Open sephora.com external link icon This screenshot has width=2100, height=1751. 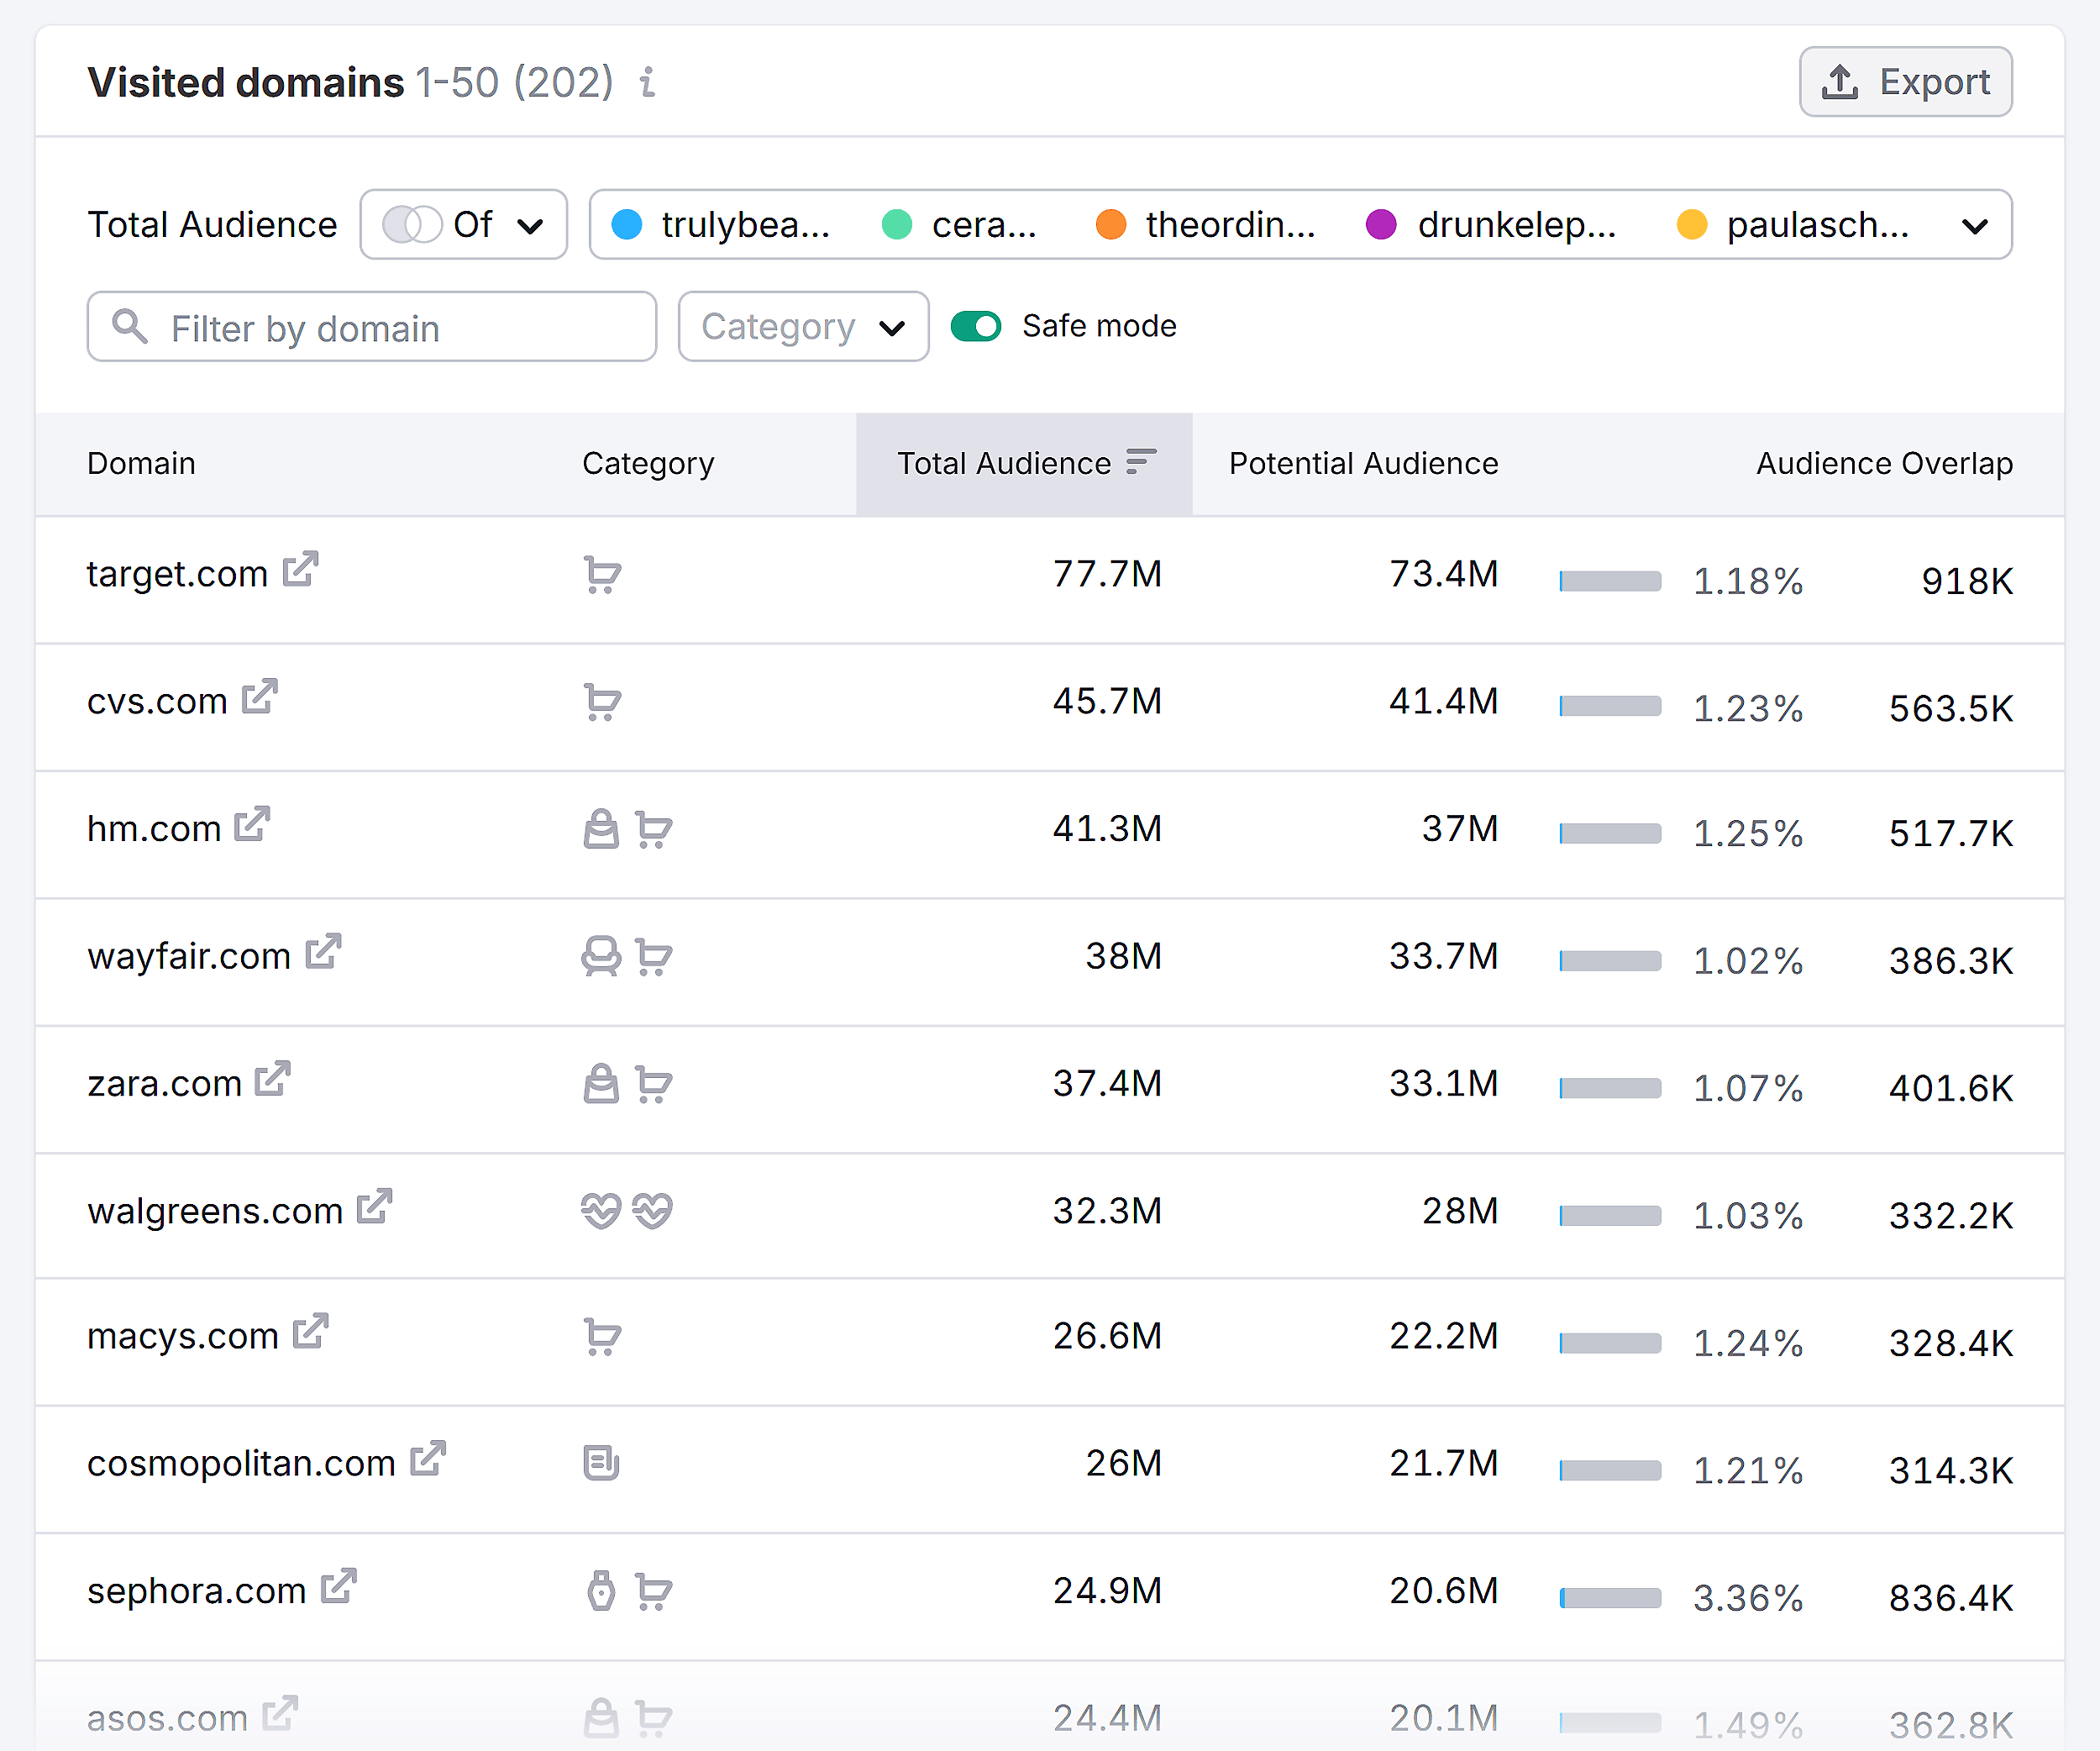(x=339, y=1587)
